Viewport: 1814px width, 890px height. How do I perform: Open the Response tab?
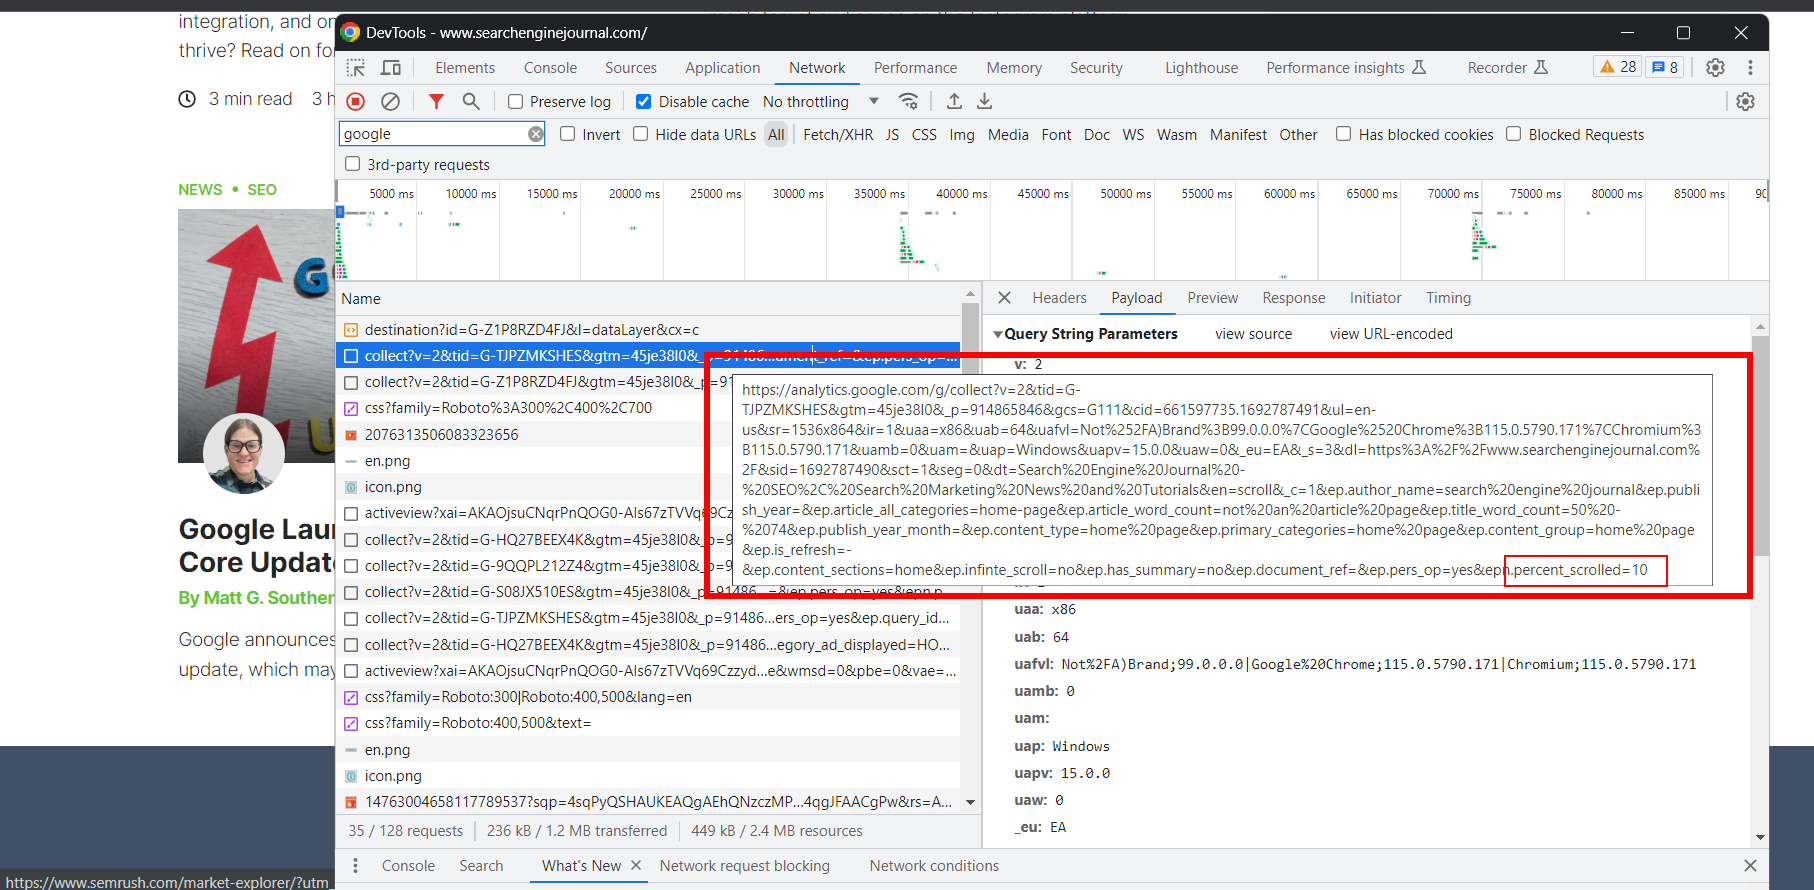pyautogui.click(x=1293, y=298)
